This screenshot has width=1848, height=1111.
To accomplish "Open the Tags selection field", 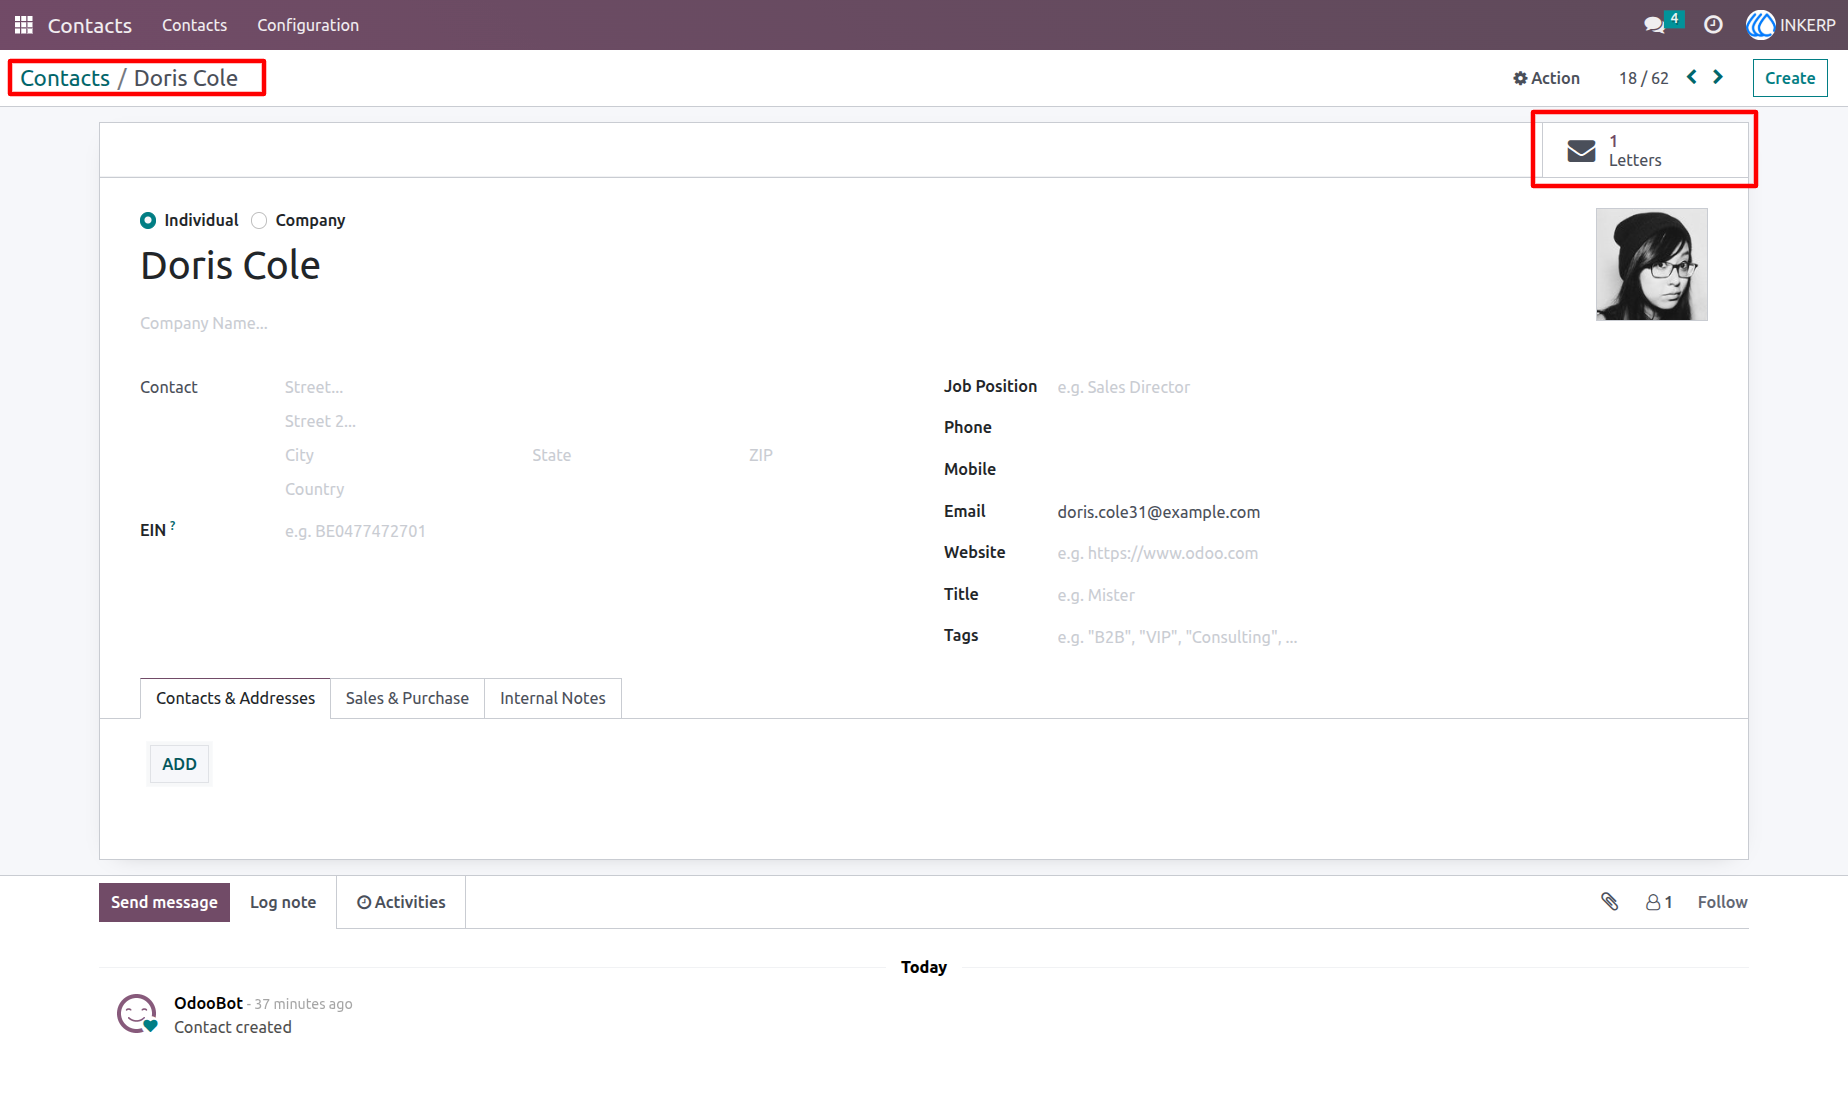I will pos(1382,637).
